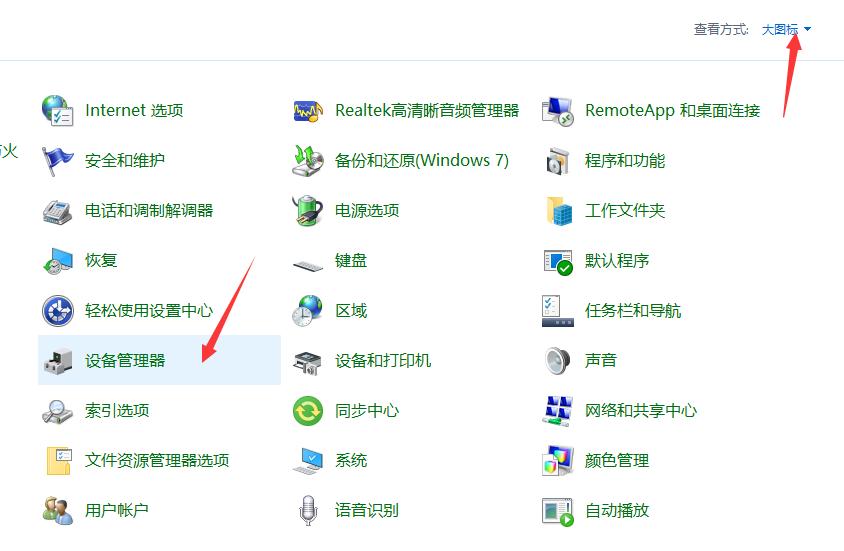
Task: Click the green 同步中心 icon
Action: tap(308, 411)
